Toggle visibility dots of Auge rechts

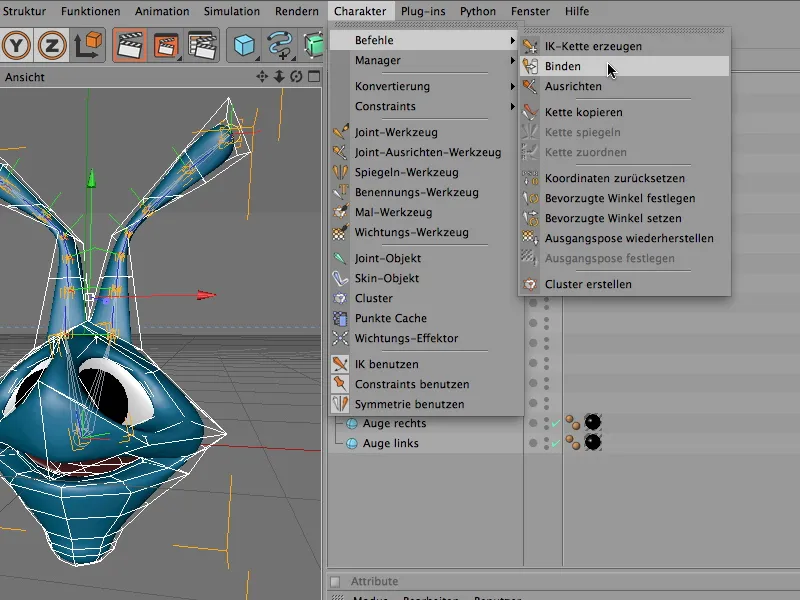tap(546, 423)
